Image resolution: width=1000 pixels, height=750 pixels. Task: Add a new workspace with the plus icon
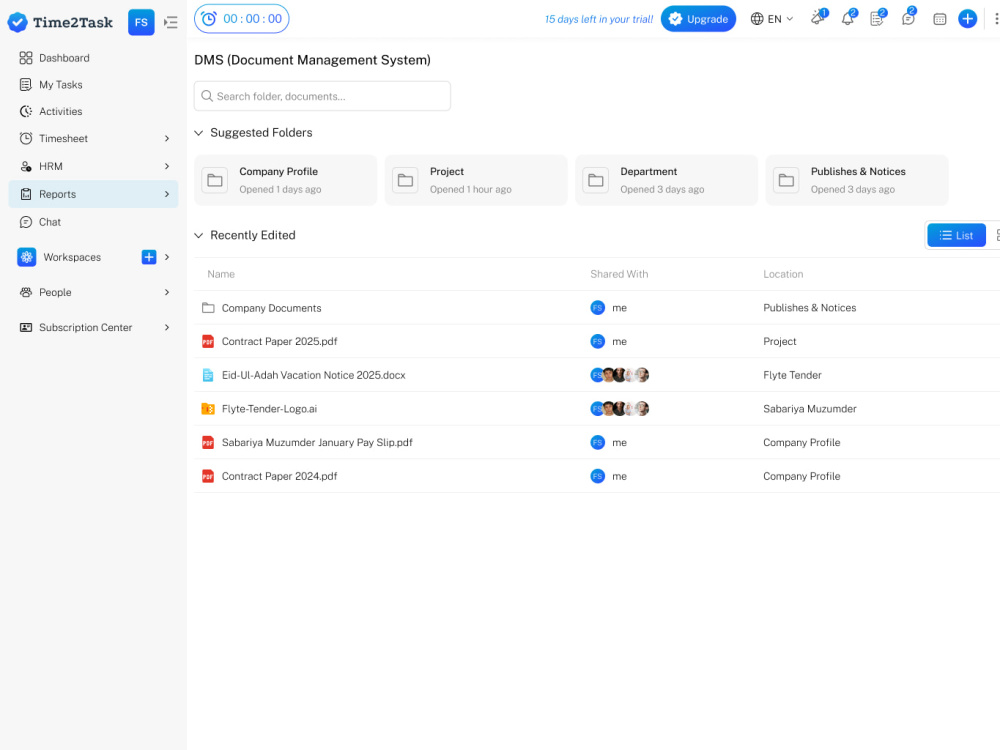149,257
